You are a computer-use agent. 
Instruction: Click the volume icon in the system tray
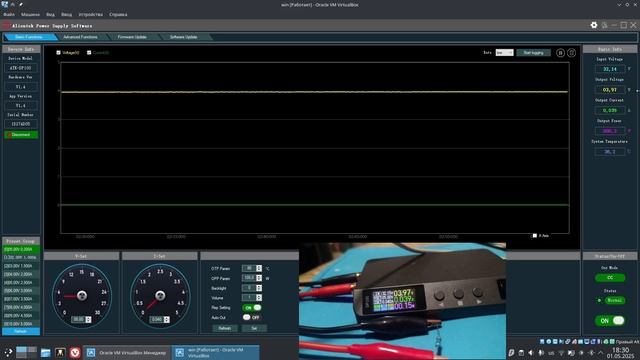tap(531, 353)
